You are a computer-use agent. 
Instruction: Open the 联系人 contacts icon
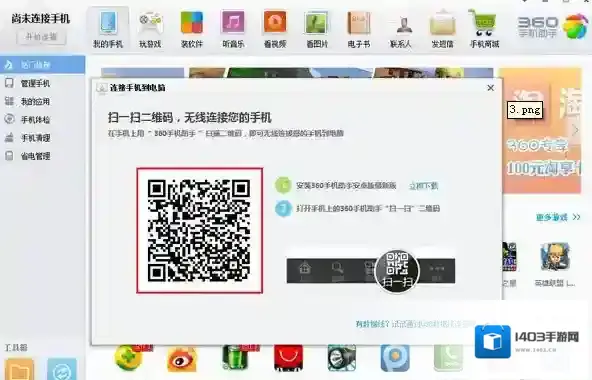pyautogui.click(x=400, y=24)
